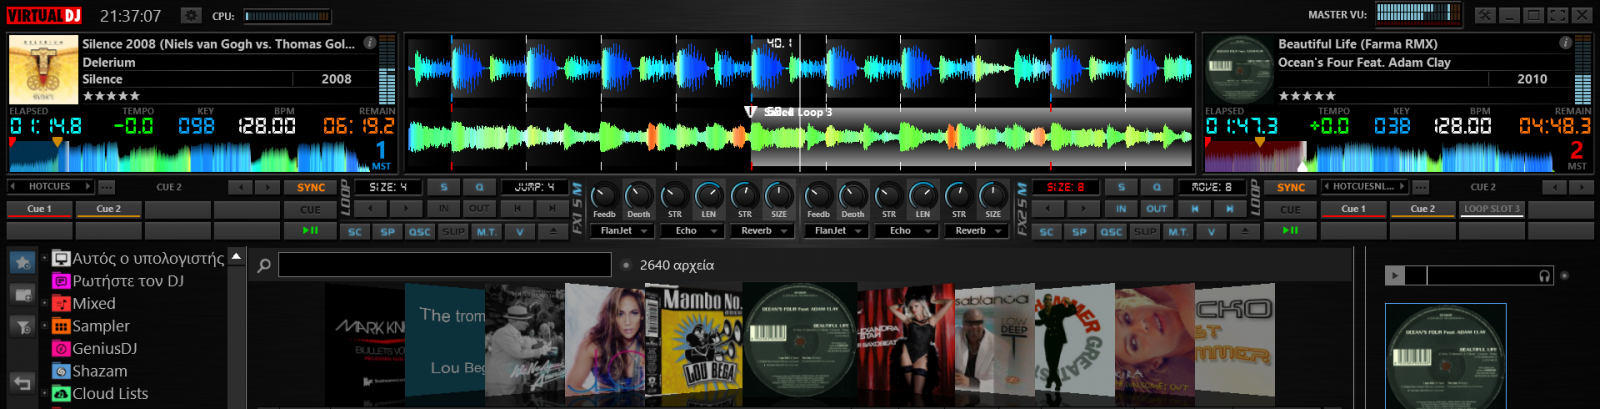Open the left FX1 Reverb effect dropdown
Viewport: 1600px width, 409px height.
[x=762, y=231]
